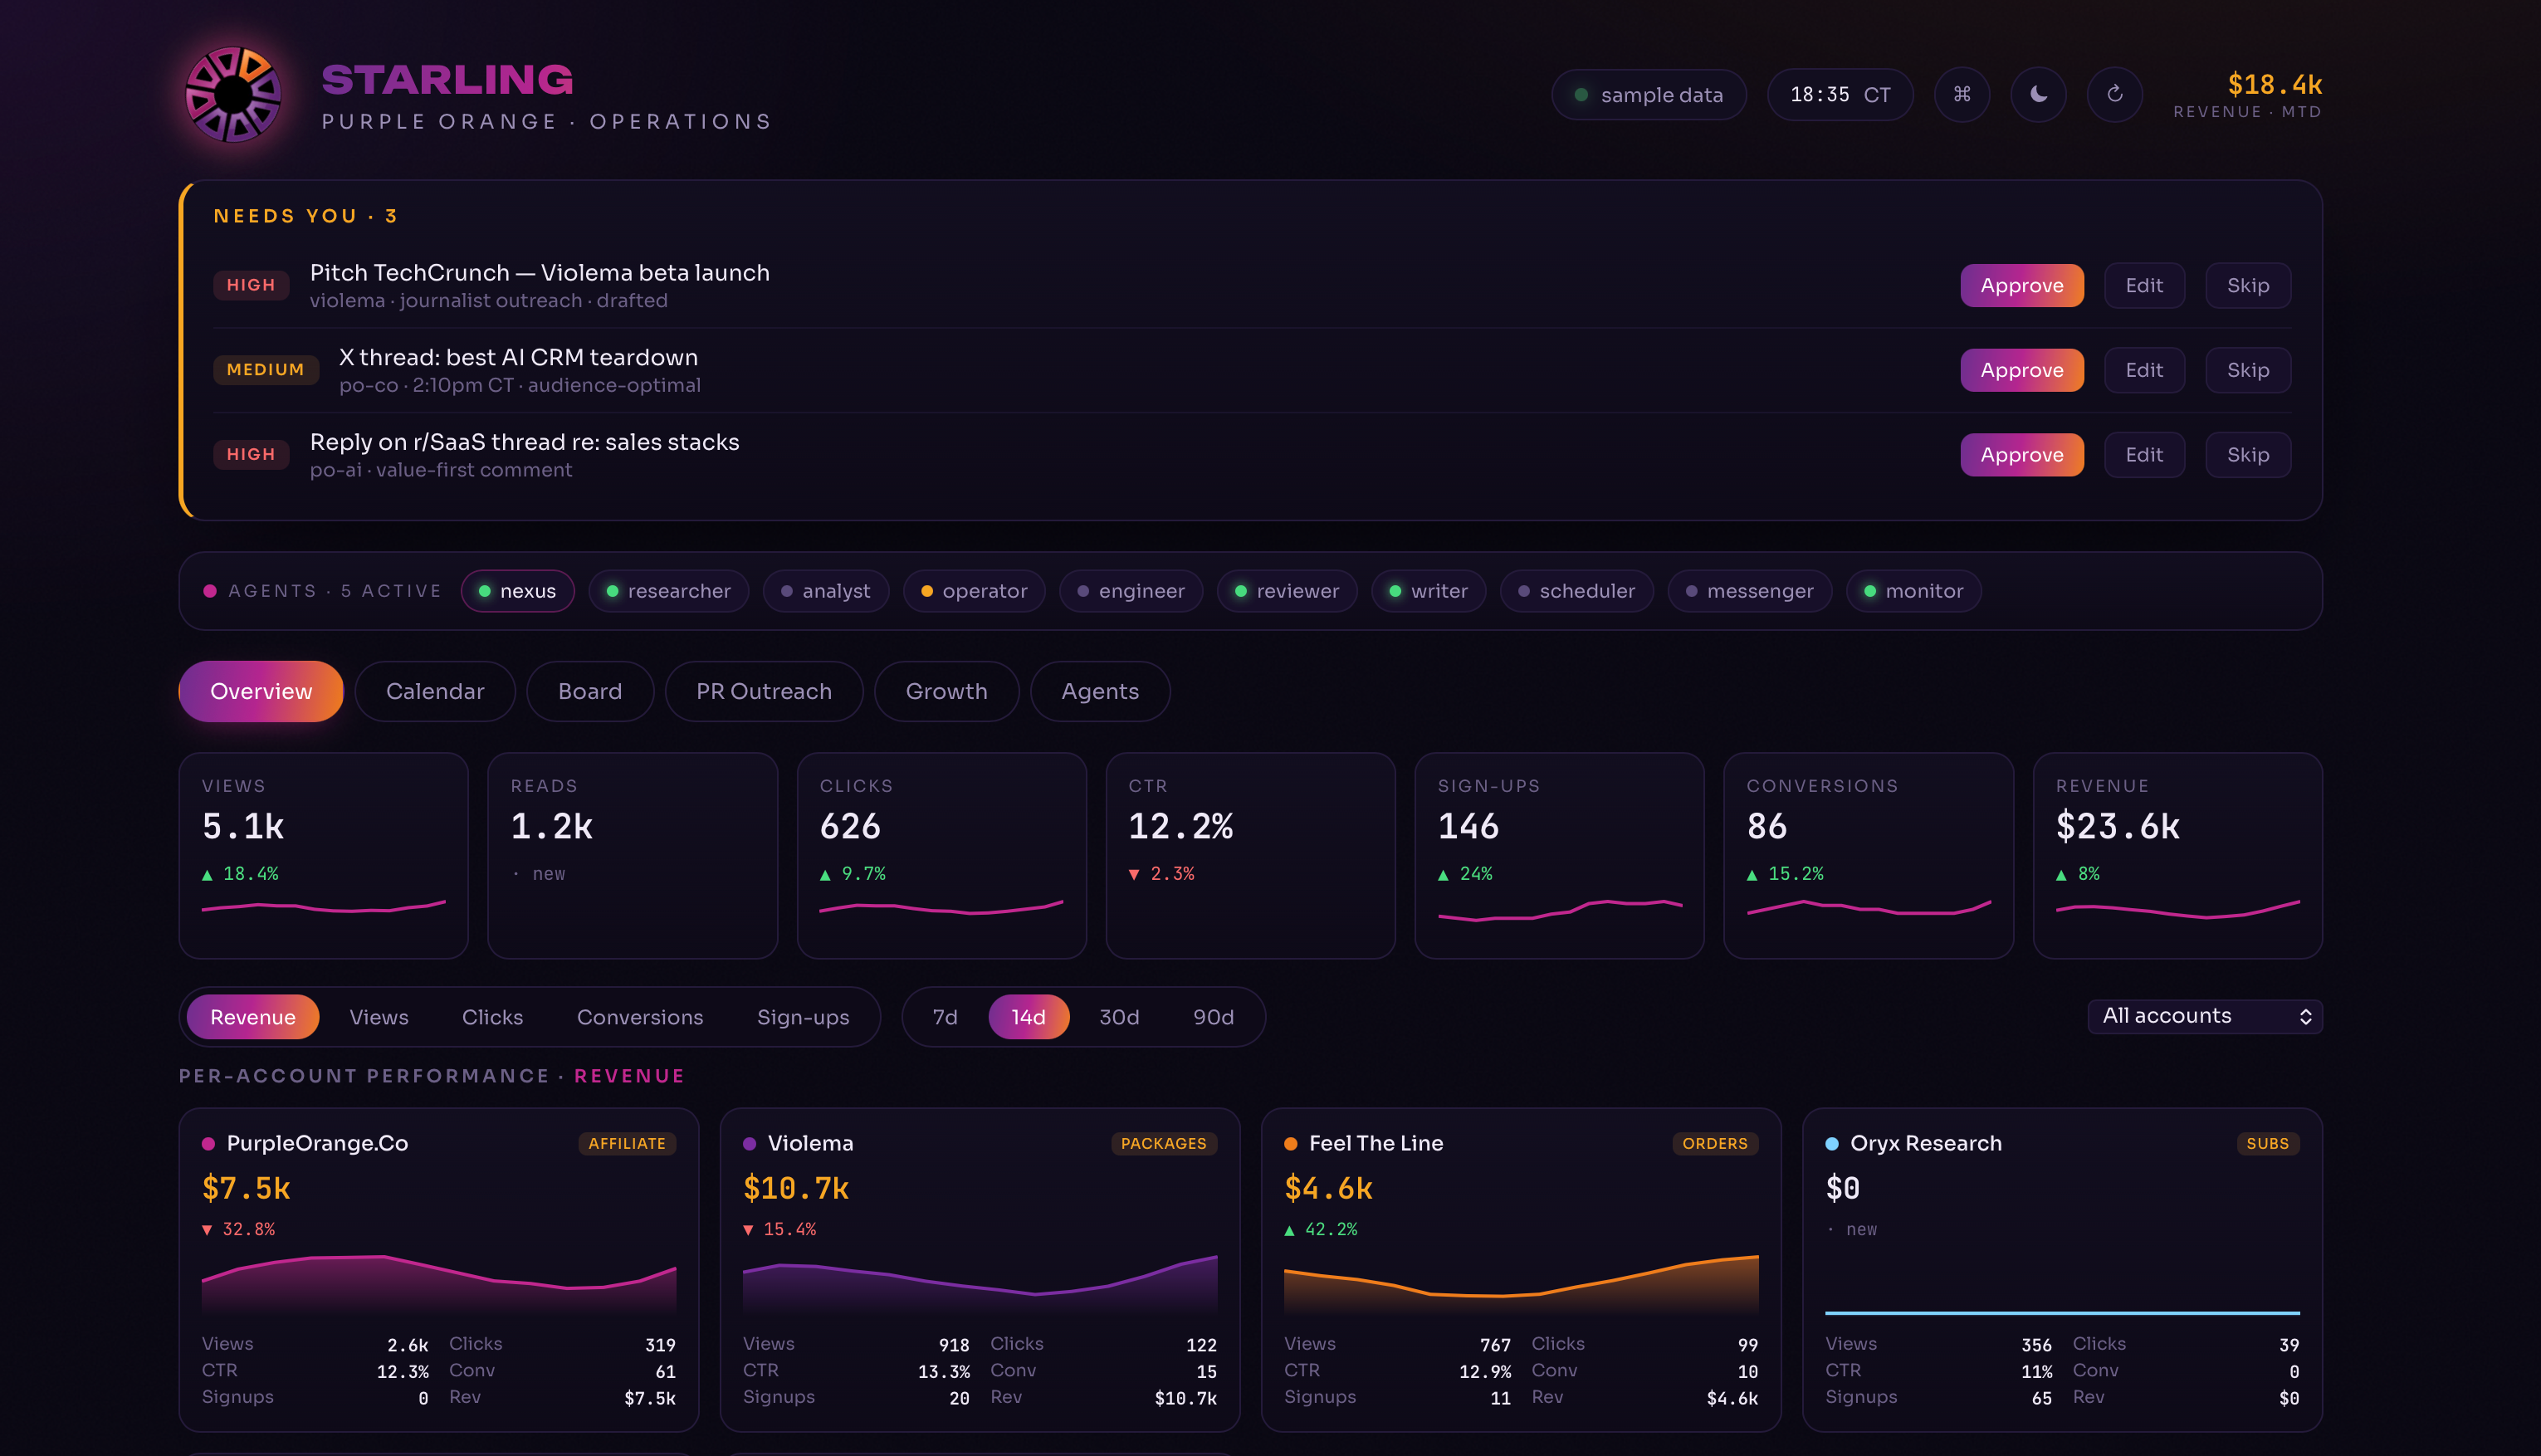Click the Views metric card
Image resolution: width=2541 pixels, height=1456 pixels.
[323, 856]
